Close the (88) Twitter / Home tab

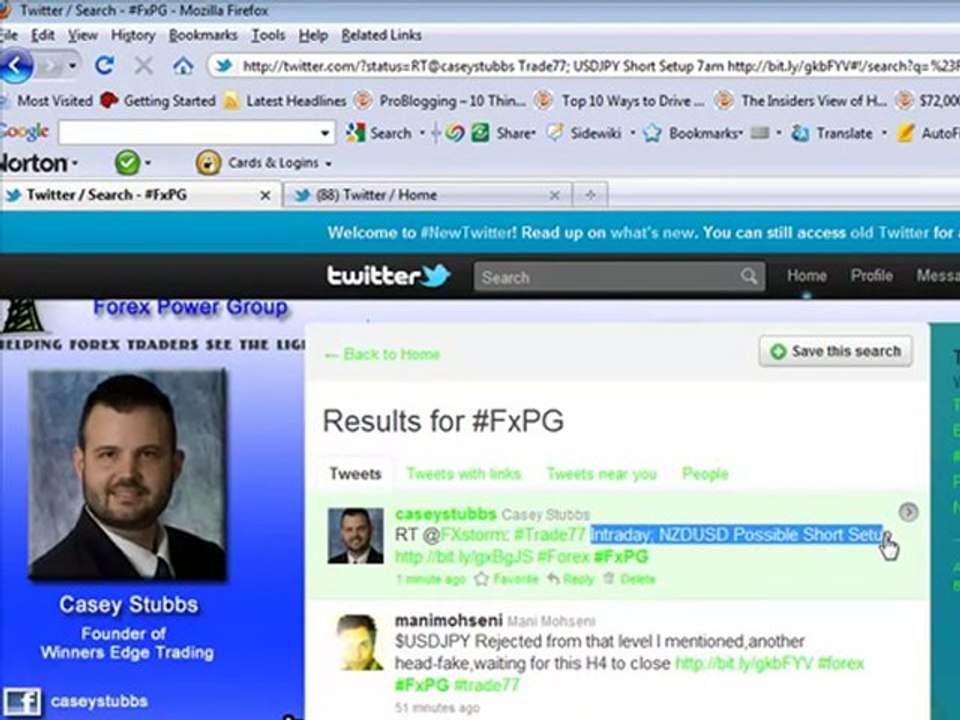tap(555, 195)
